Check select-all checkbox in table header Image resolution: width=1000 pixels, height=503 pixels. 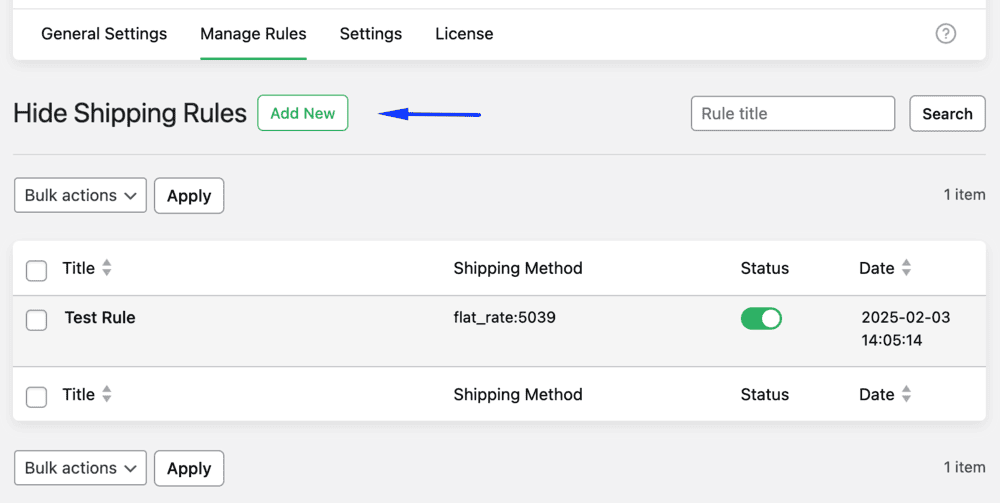(36, 270)
